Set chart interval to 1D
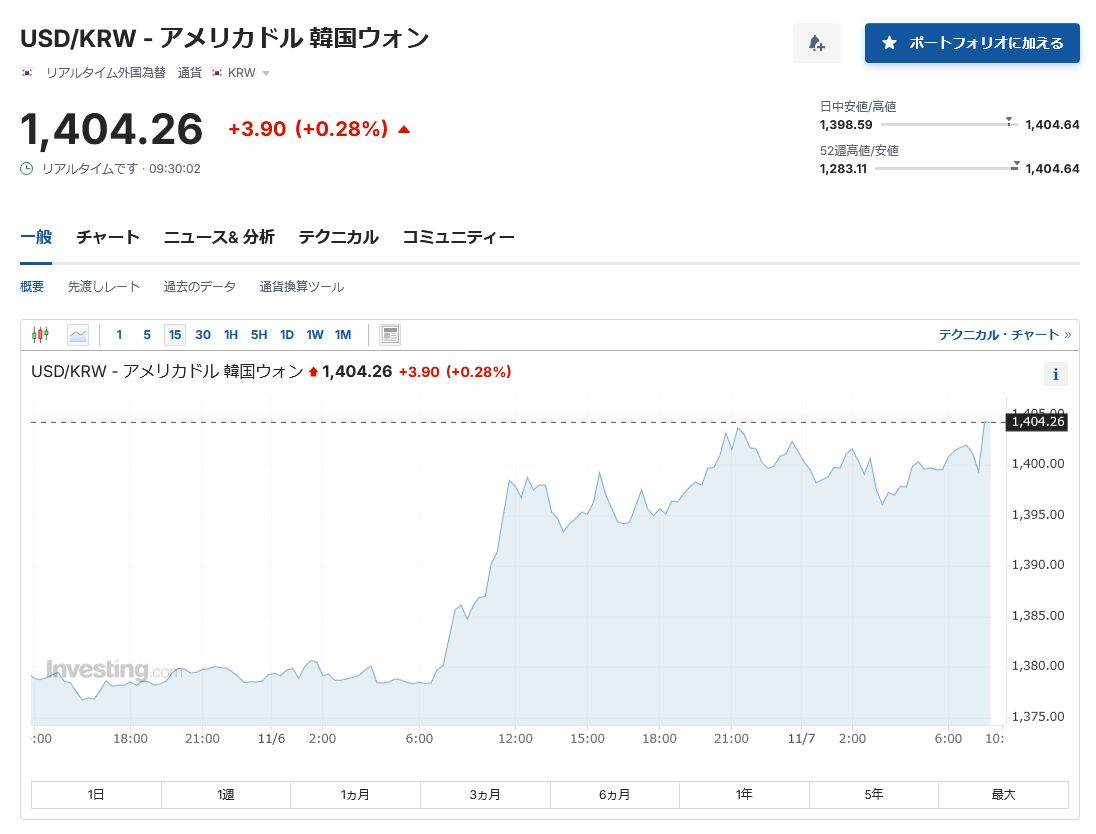The height and width of the screenshot is (834, 1096). pyautogui.click(x=287, y=335)
